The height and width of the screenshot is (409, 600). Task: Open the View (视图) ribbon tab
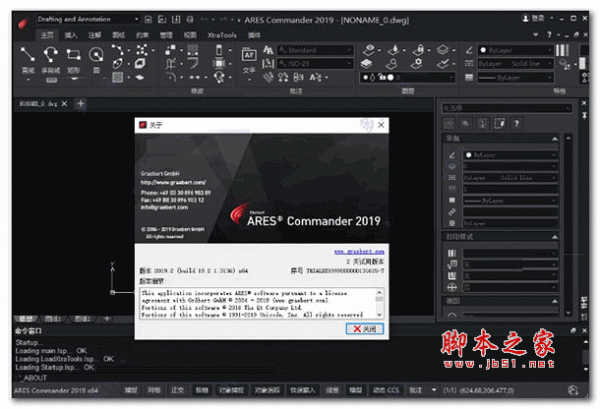(x=190, y=35)
